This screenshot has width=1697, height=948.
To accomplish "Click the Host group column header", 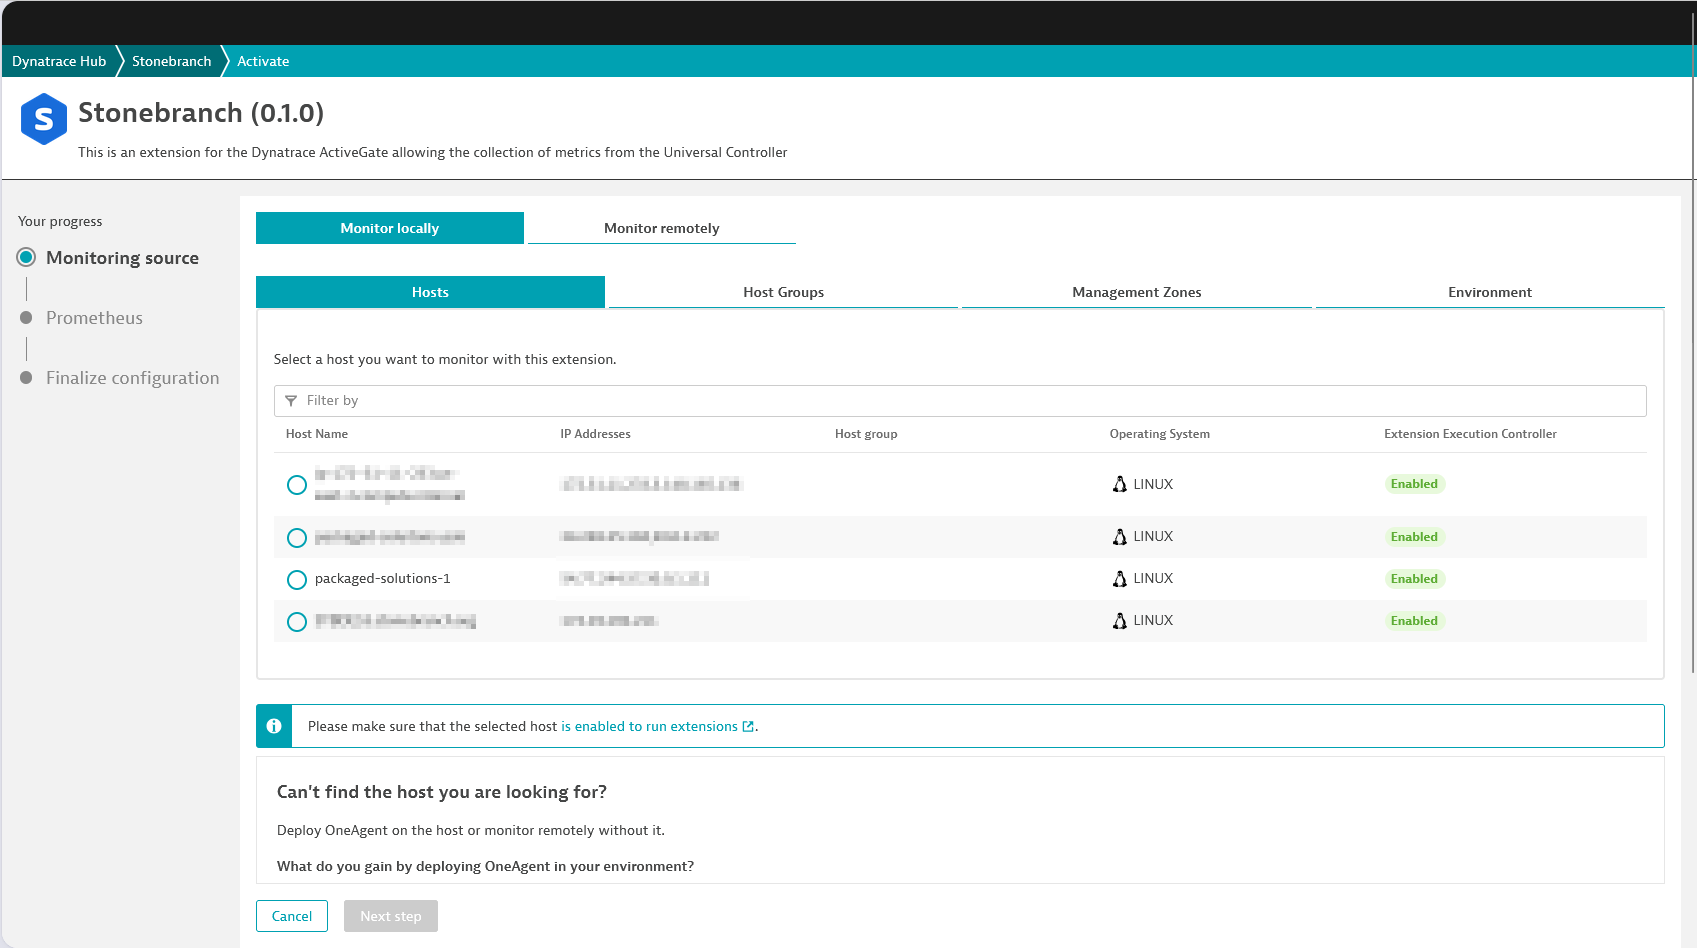I will click(x=866, y=434).
